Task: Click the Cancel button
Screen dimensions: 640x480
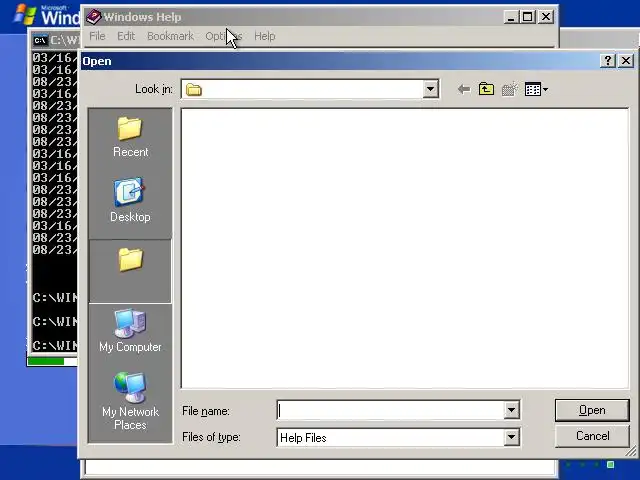Action: (592, 436)
